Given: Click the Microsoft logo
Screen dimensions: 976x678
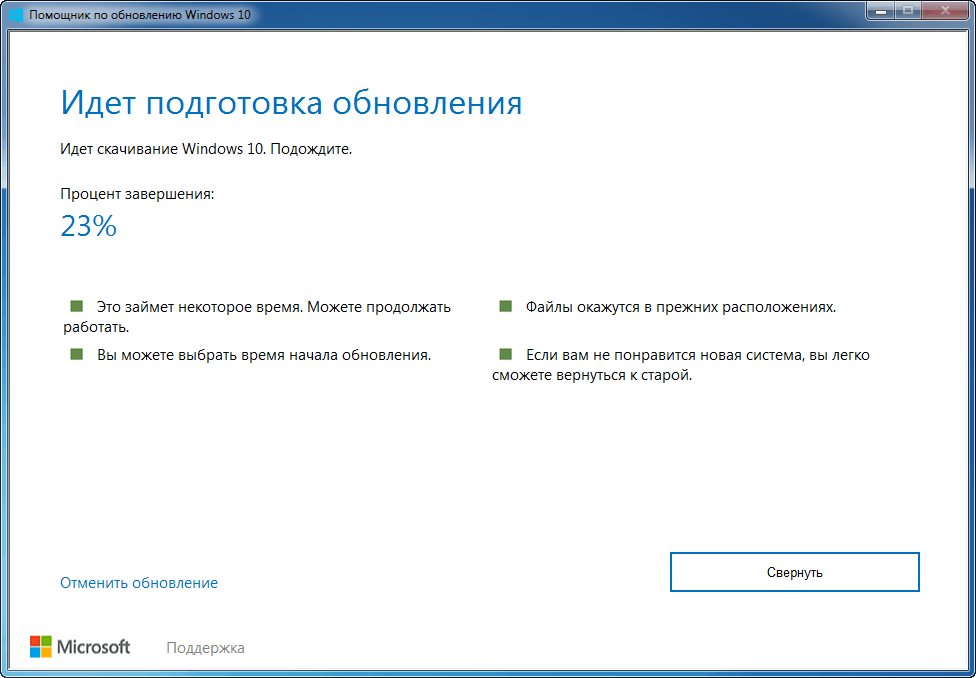Looking at the screenshot, I should coord(80,647).
